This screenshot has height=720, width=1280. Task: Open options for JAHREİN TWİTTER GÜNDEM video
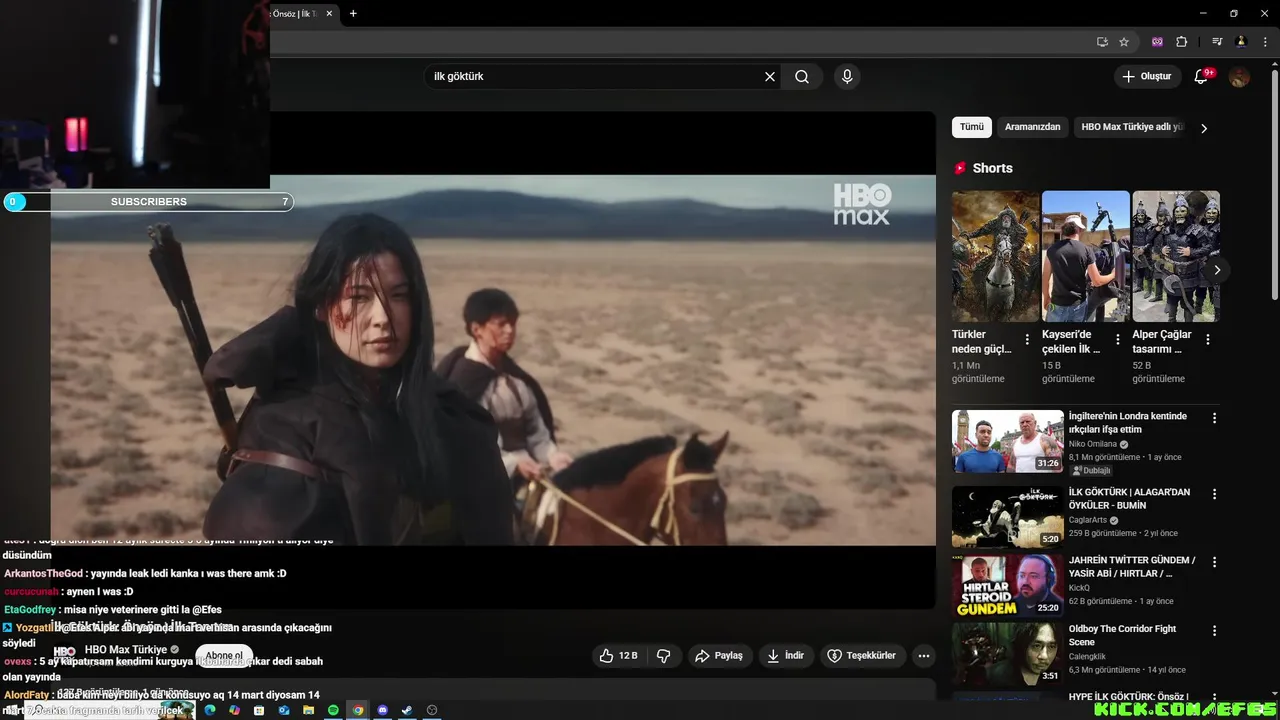point(1215,562)
